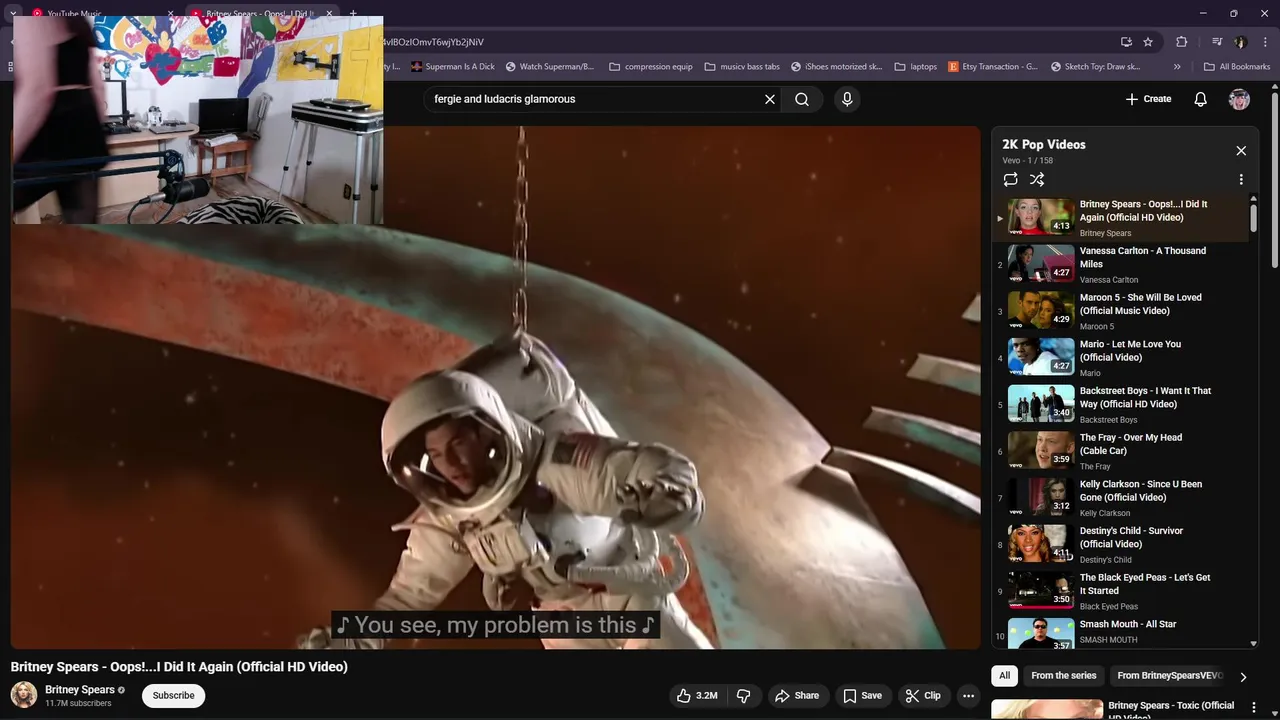Toggle loop playlist
1280x720 pixels.
point(1011,180)
